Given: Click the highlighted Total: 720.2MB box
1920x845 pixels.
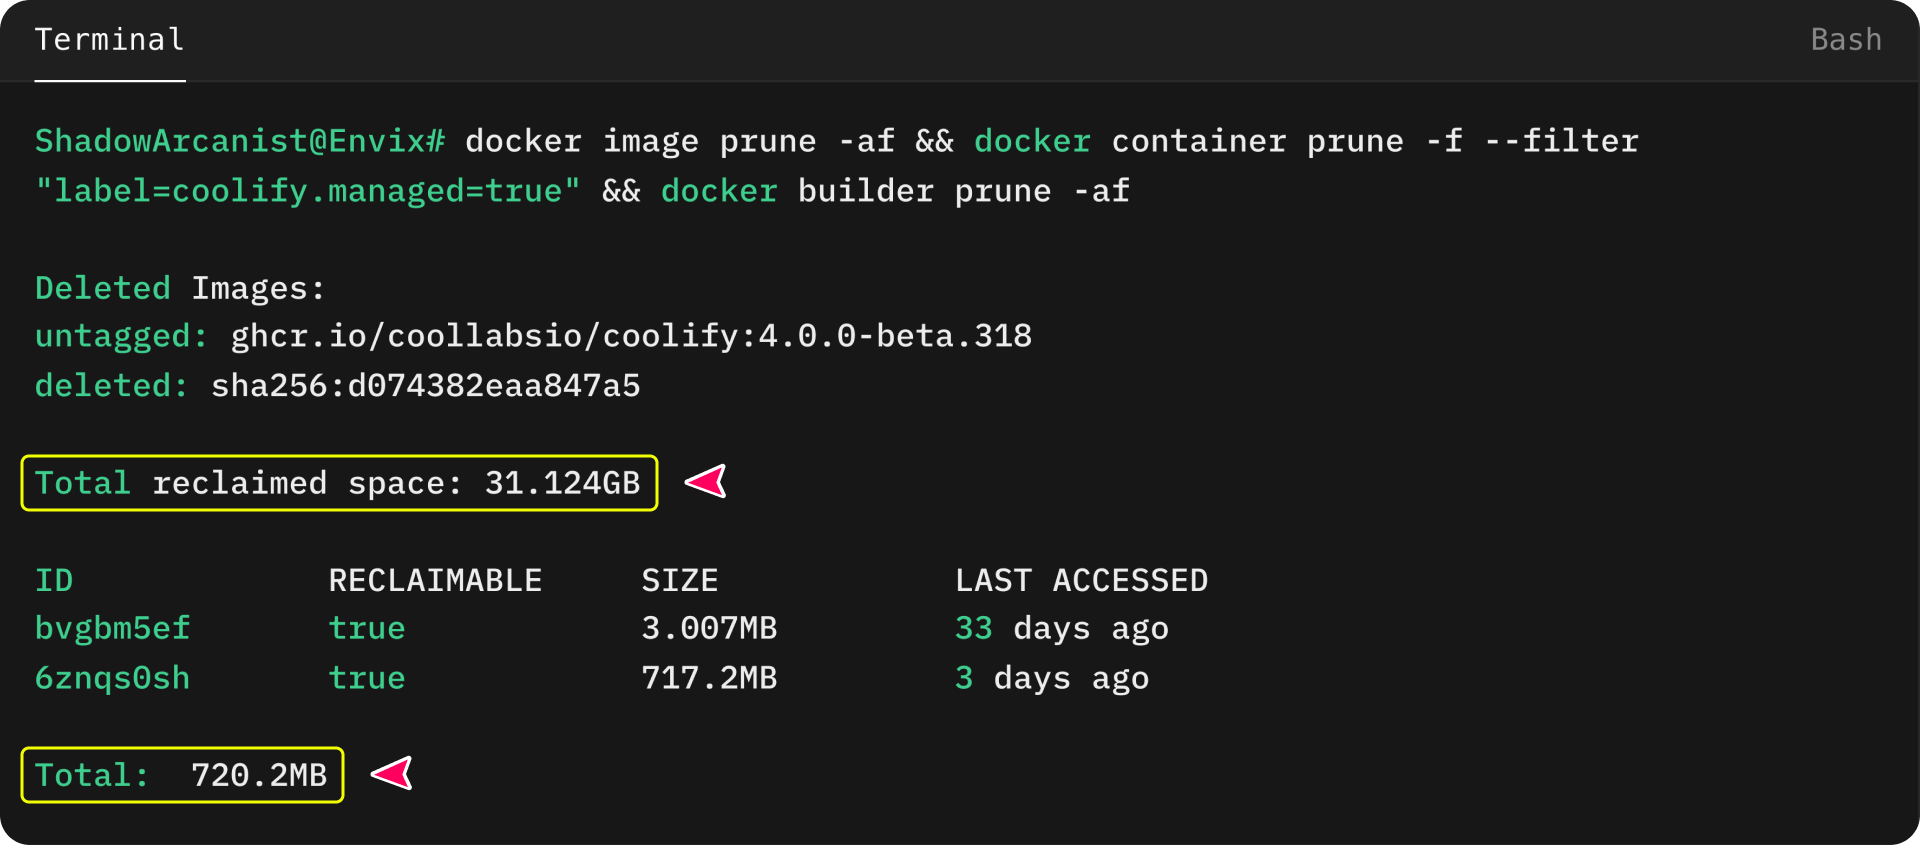Looking at the screenshot, I should click(x=182, y=775).
